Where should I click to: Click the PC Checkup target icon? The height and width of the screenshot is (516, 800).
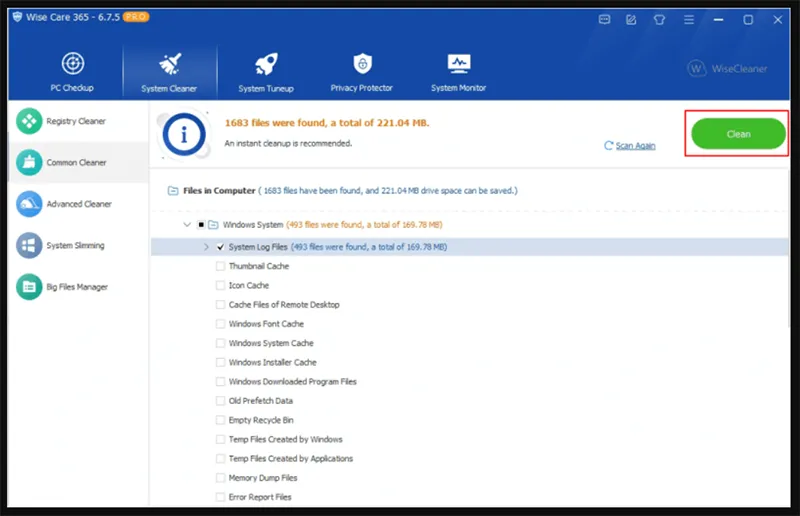[73, 64]
